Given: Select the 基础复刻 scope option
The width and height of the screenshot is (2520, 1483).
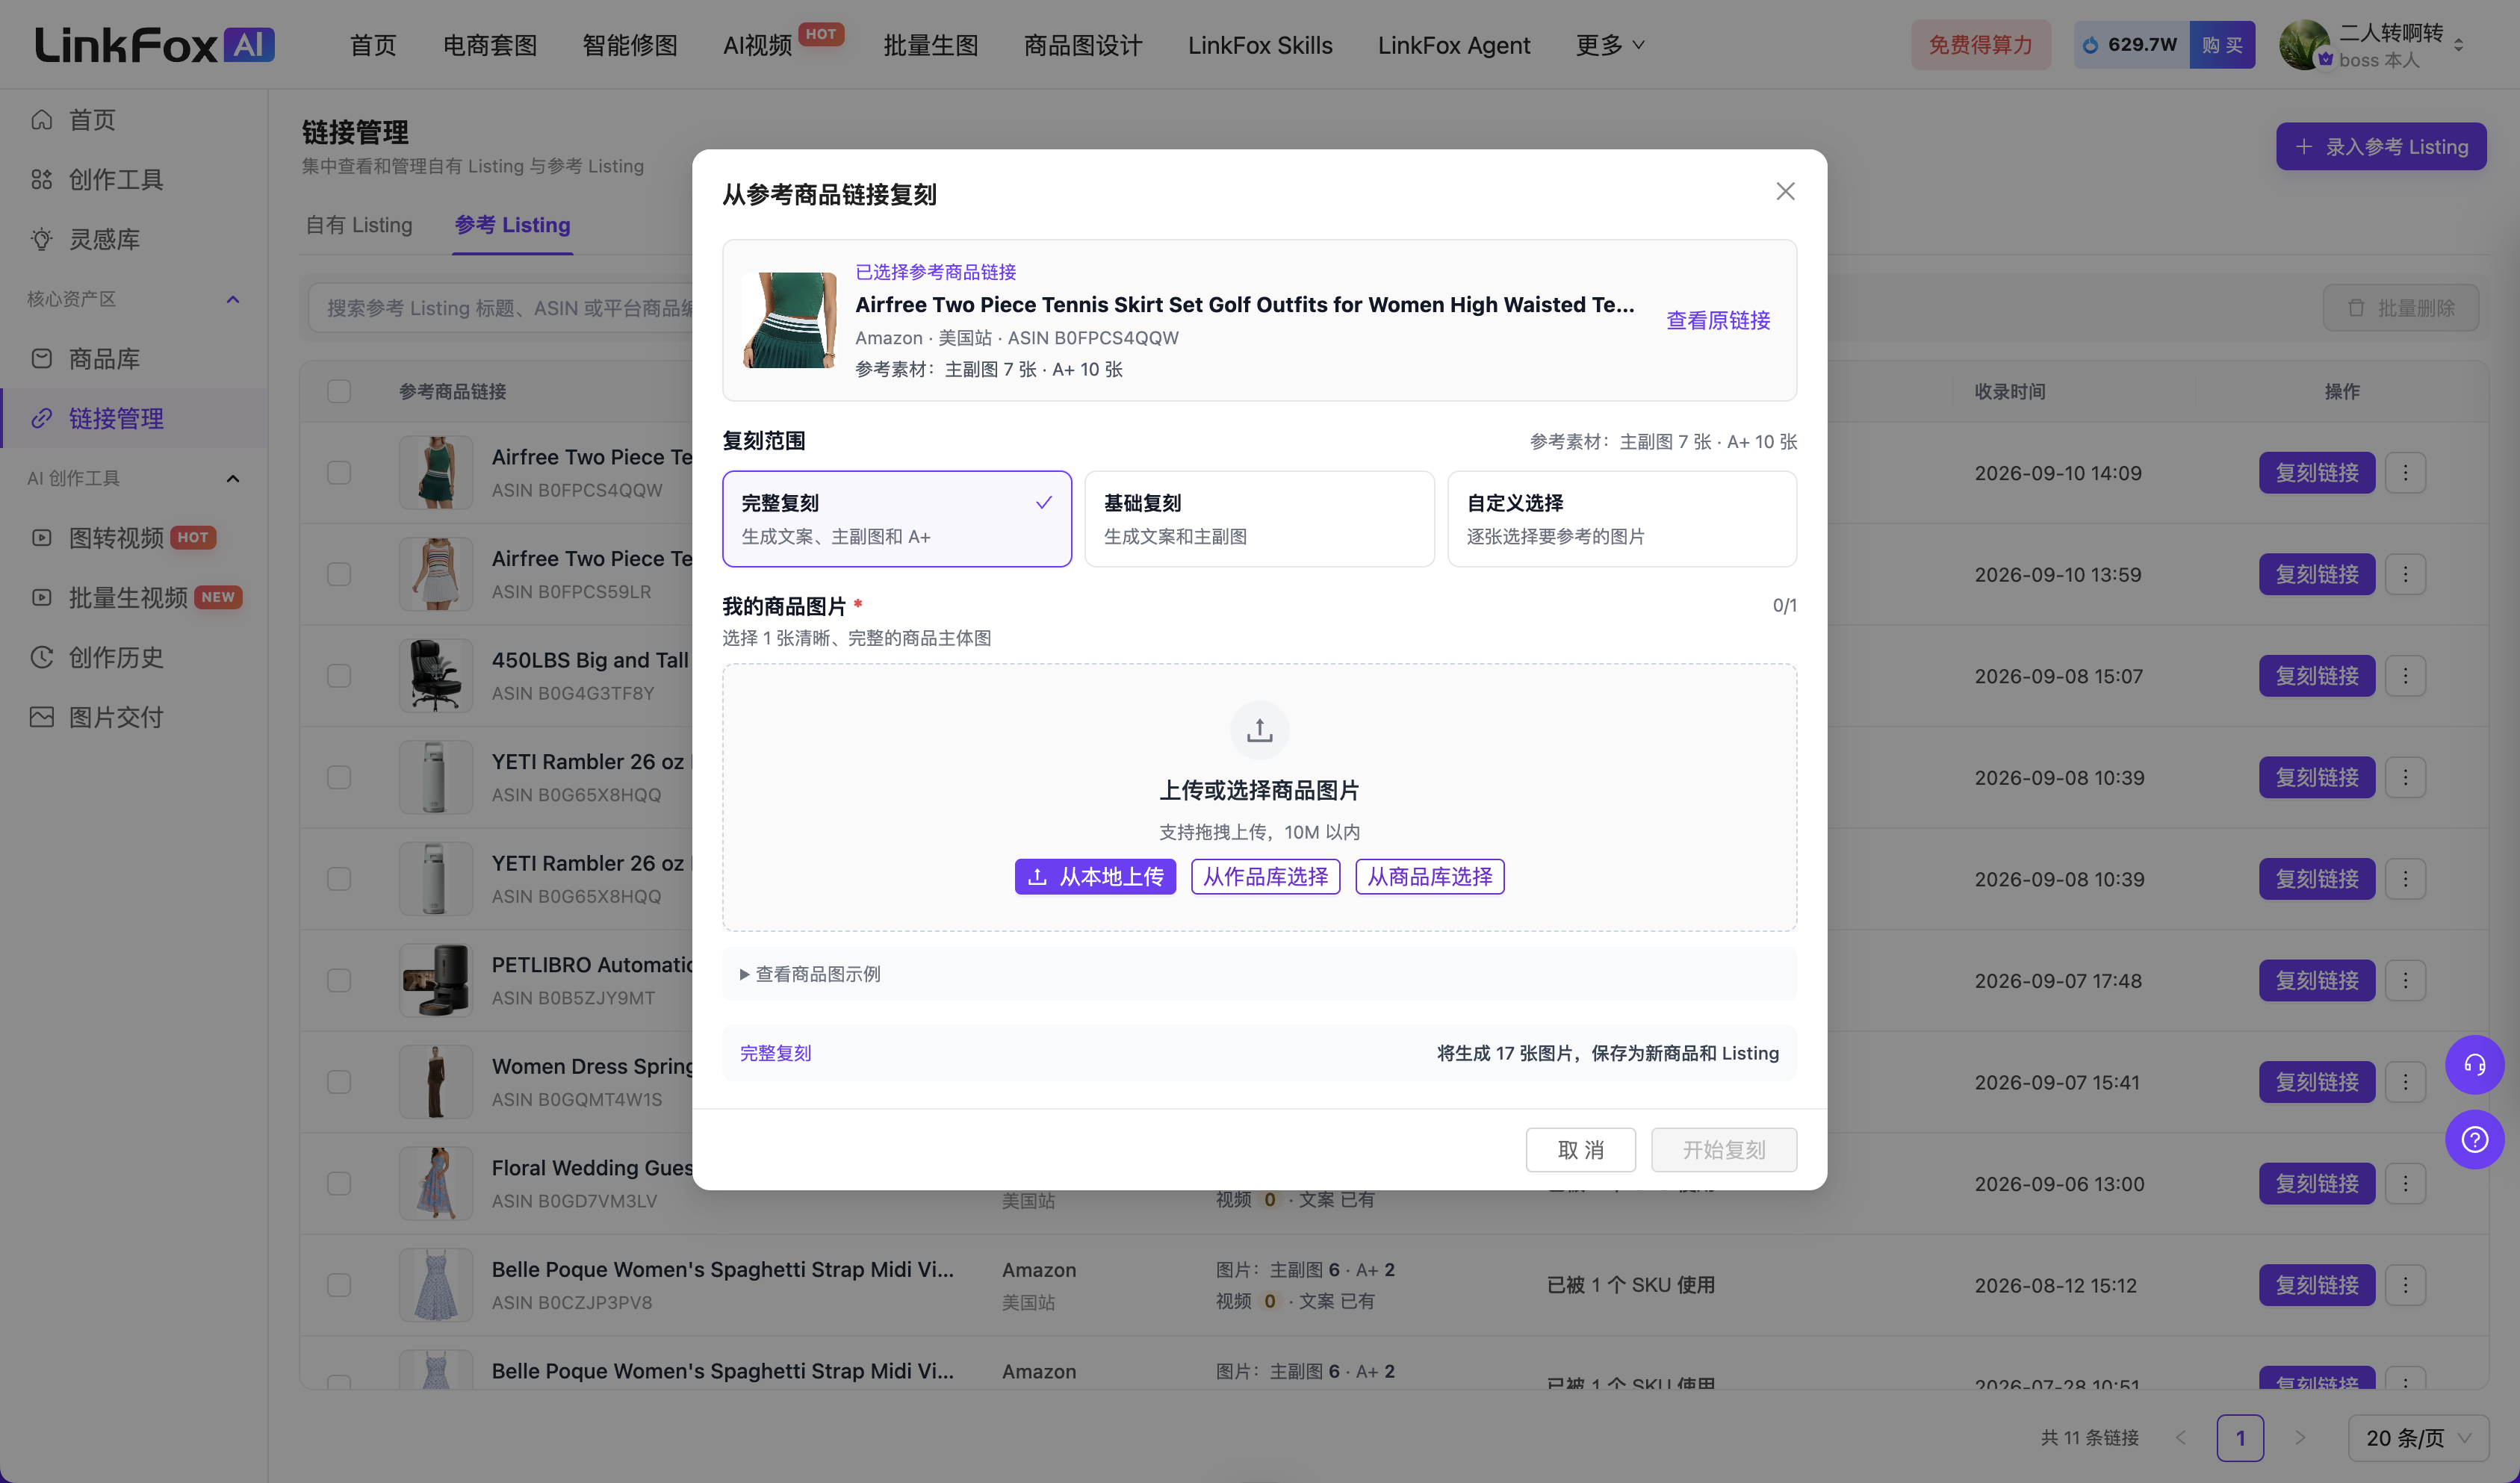Looking at the screenshot, I should click(x=1259, y=519).
